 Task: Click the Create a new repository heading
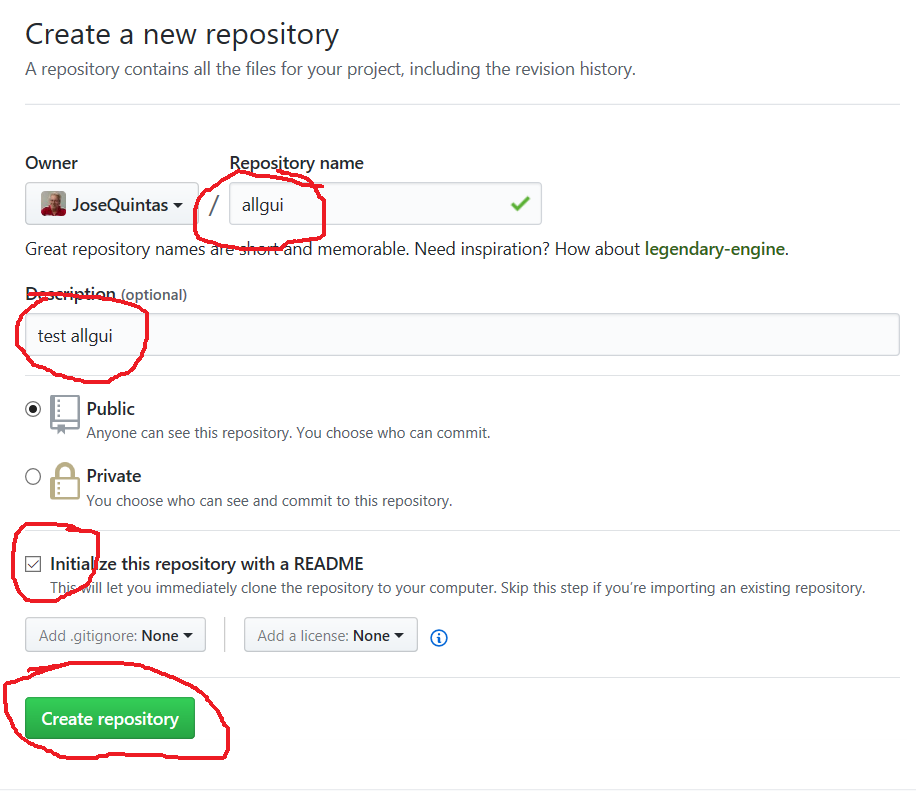pos(182,35)
